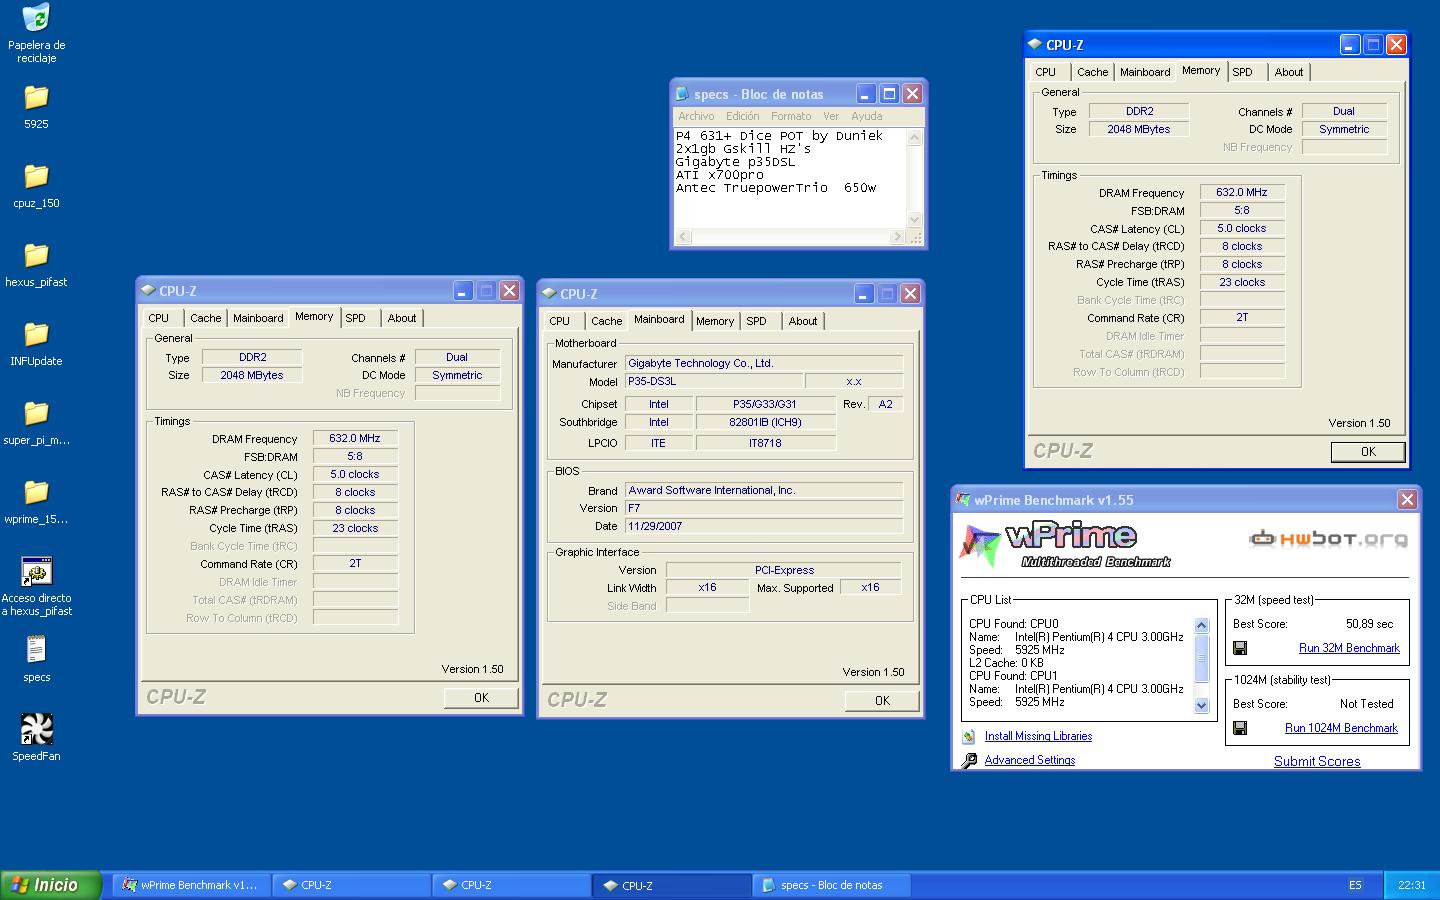The height and width of the screenshot is (900, 1440).
Task: Click first CPU-Z taskbar button
Action: pyautogui.click(x=351, y=885)
